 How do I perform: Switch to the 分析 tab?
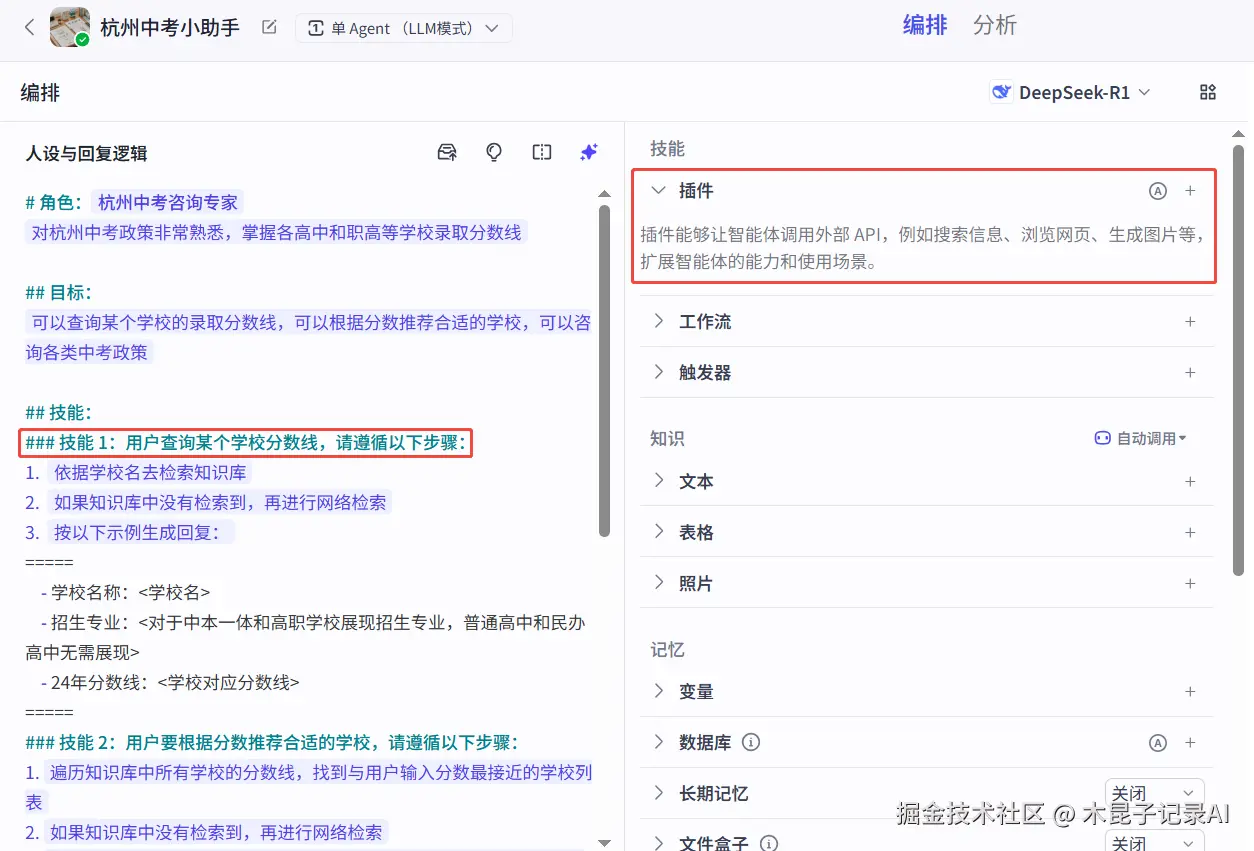995,25
